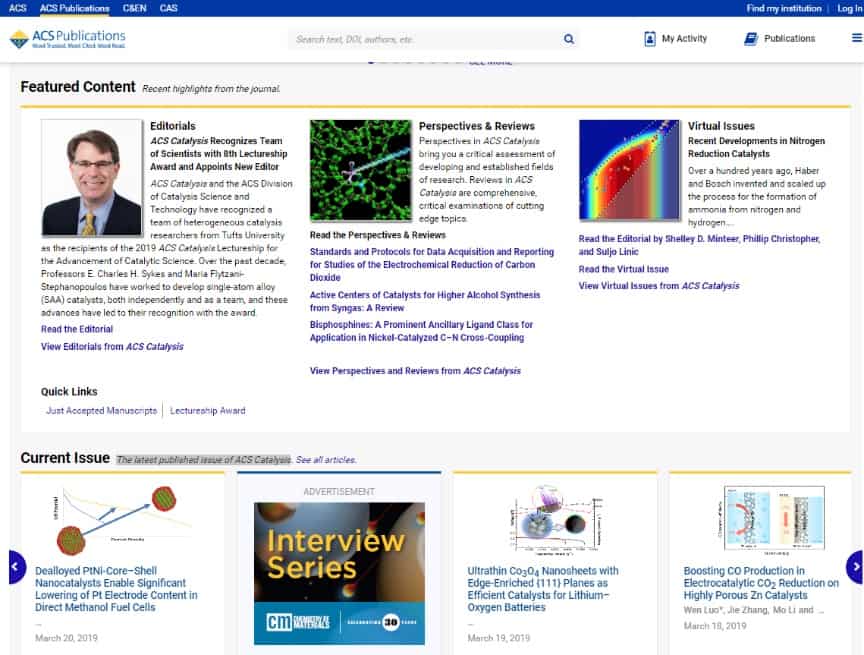Open 'Active Centers of Catalysts' review
This screenshot has height=655, width=864.
[x=425, y=301]
